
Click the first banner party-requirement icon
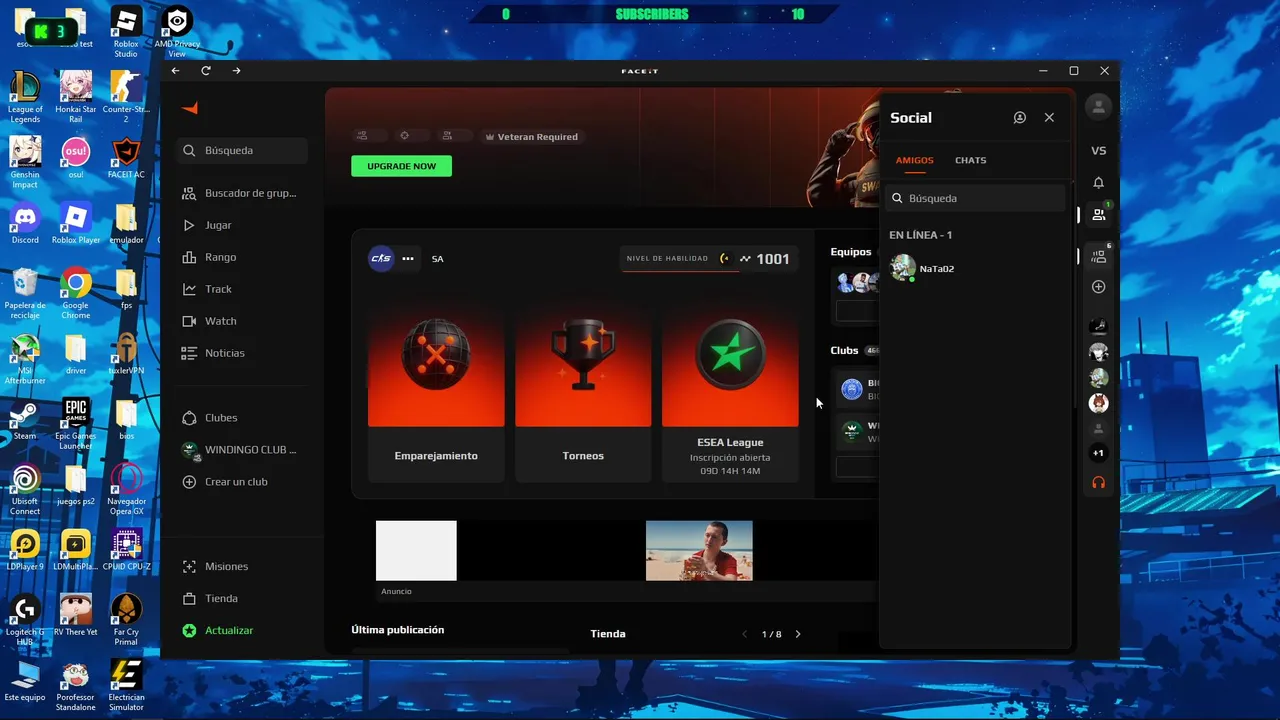pos(362,136)
